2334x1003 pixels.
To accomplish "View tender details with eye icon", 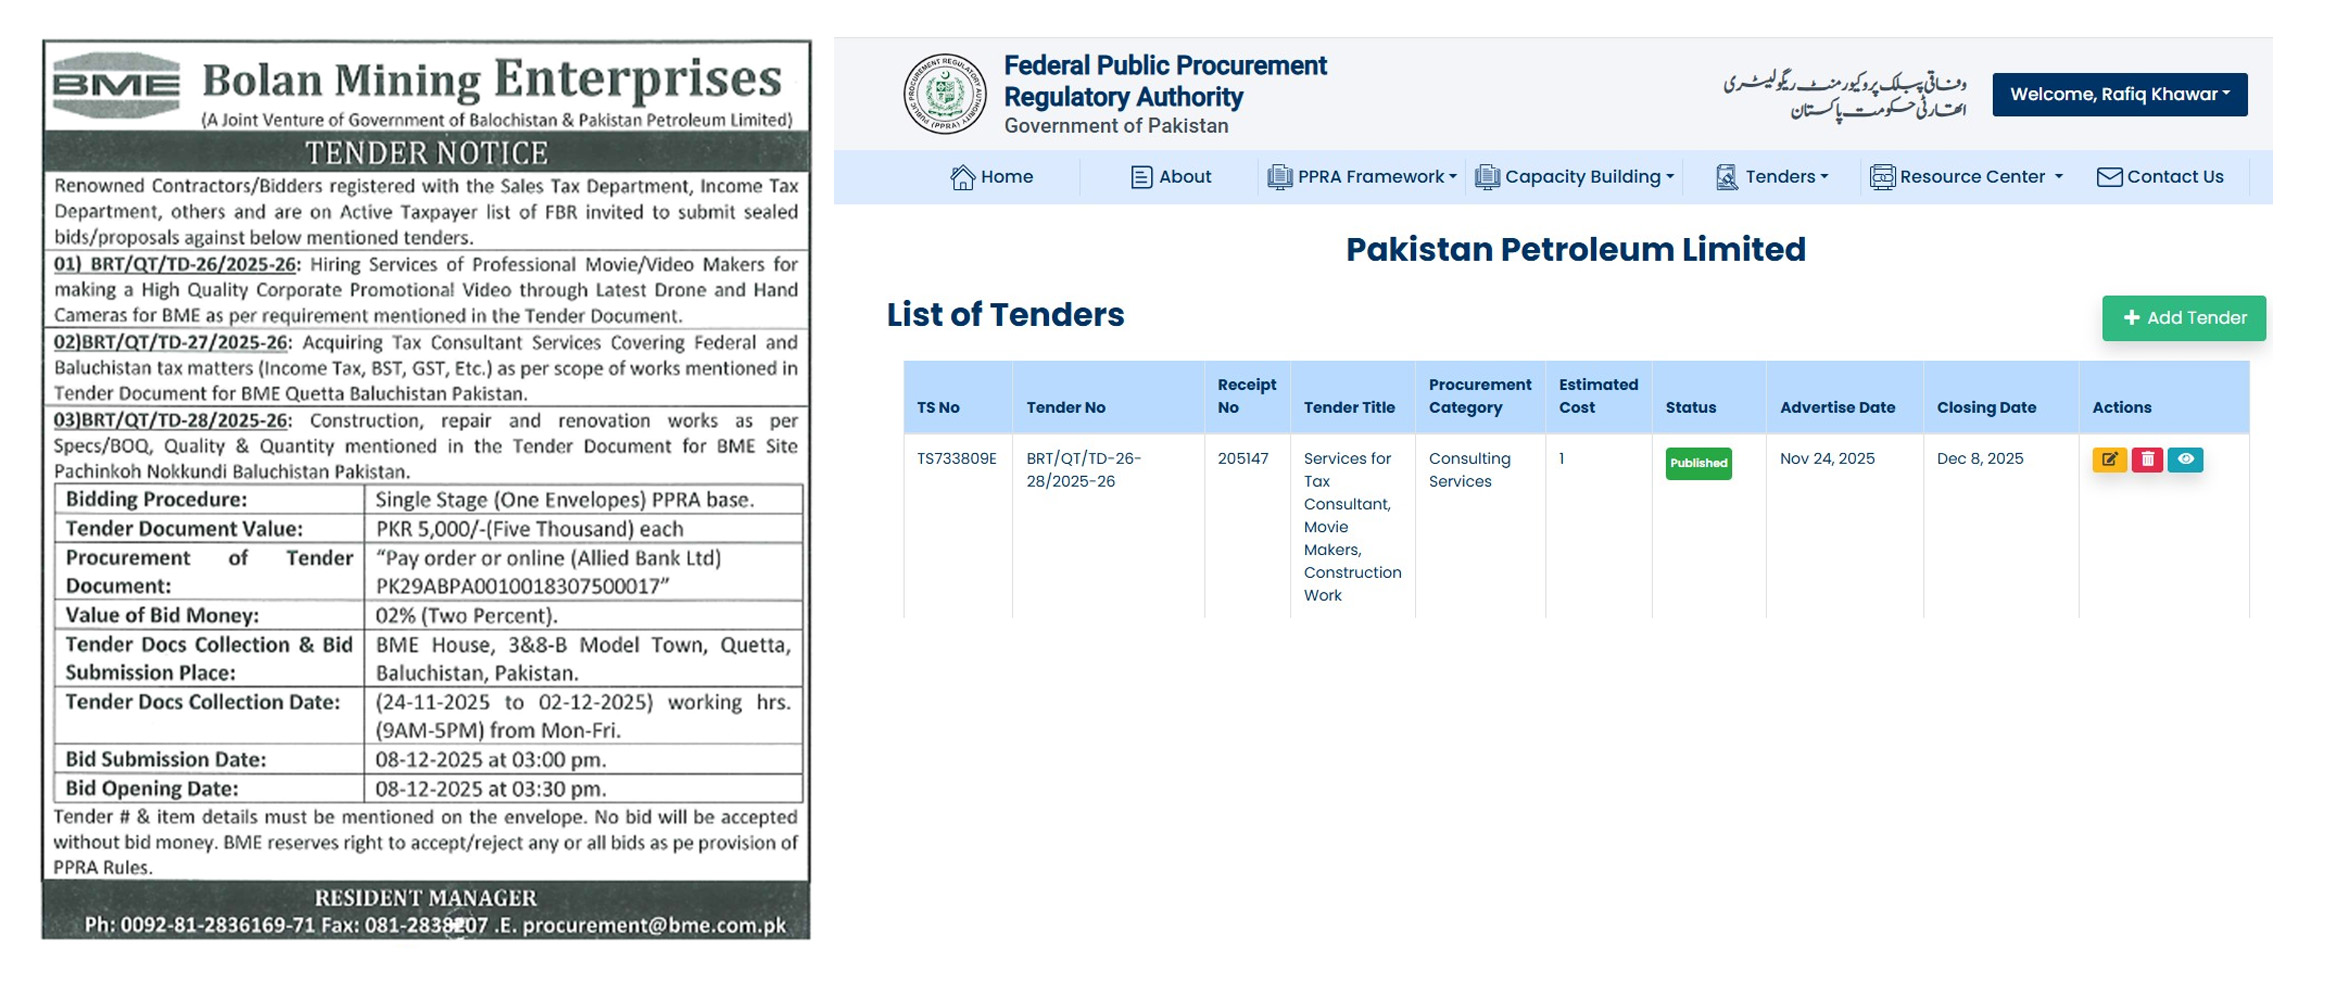I will tap(2185, 459).
